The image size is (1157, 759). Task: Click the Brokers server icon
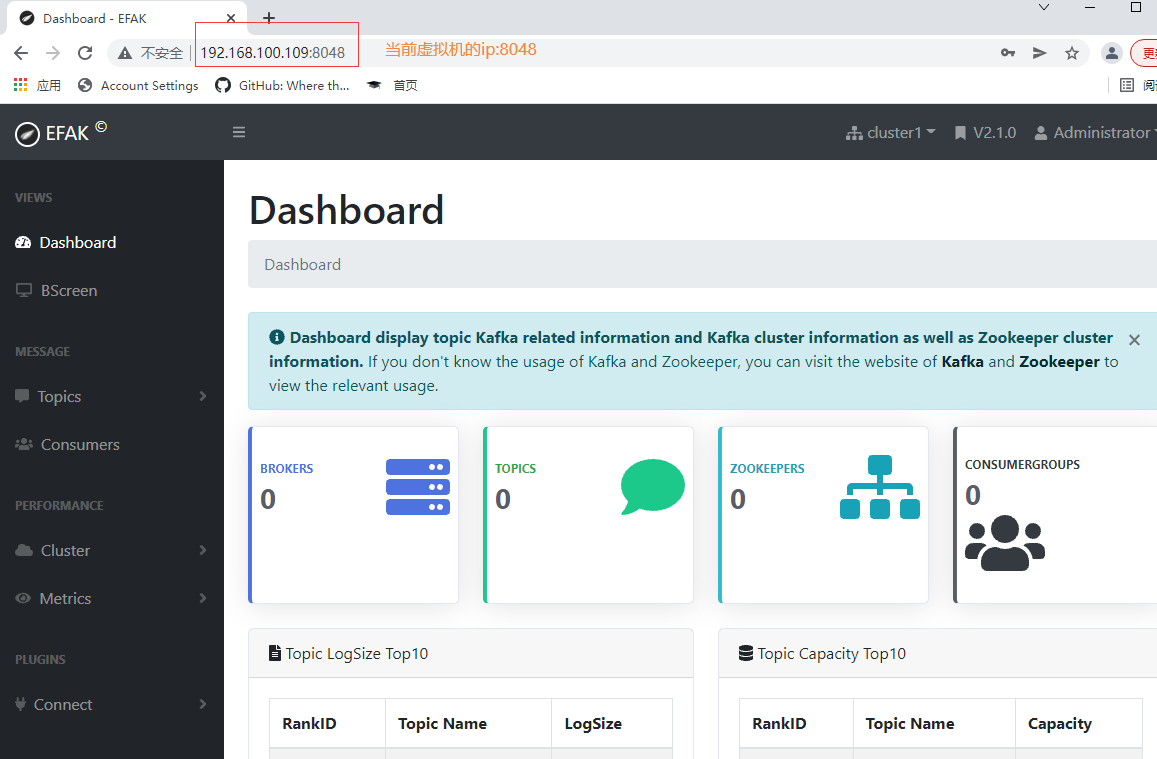[418, 487]
